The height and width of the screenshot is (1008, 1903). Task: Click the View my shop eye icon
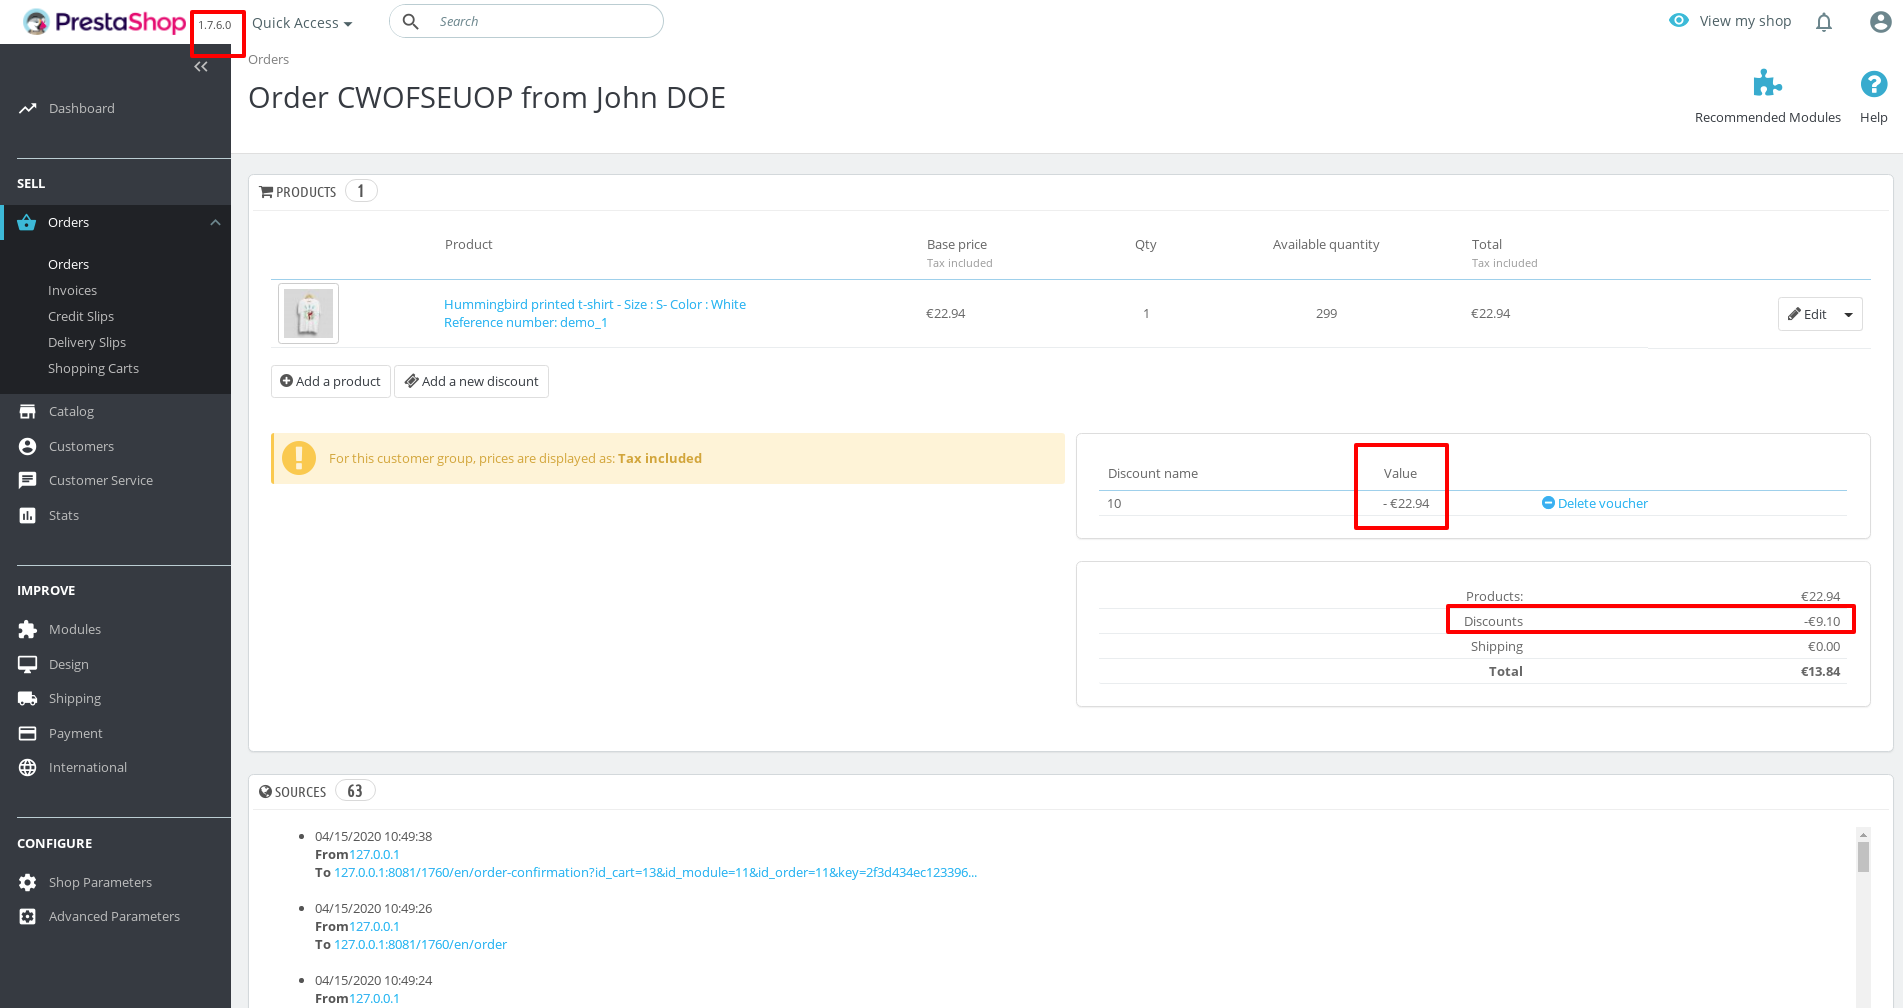click(1679, 21)
